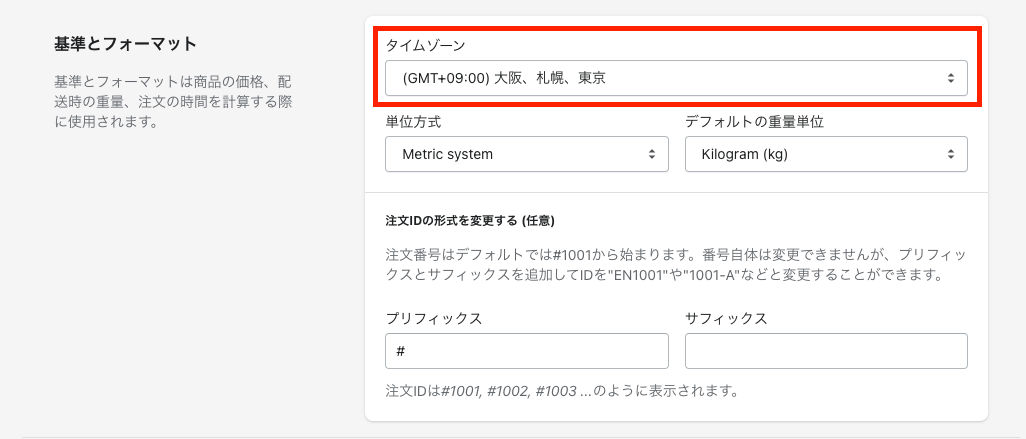The width and height of the screenshot is (1026, 439).
Task: Focus the empty サフィックス input field
Action: [x=826, y=351]
